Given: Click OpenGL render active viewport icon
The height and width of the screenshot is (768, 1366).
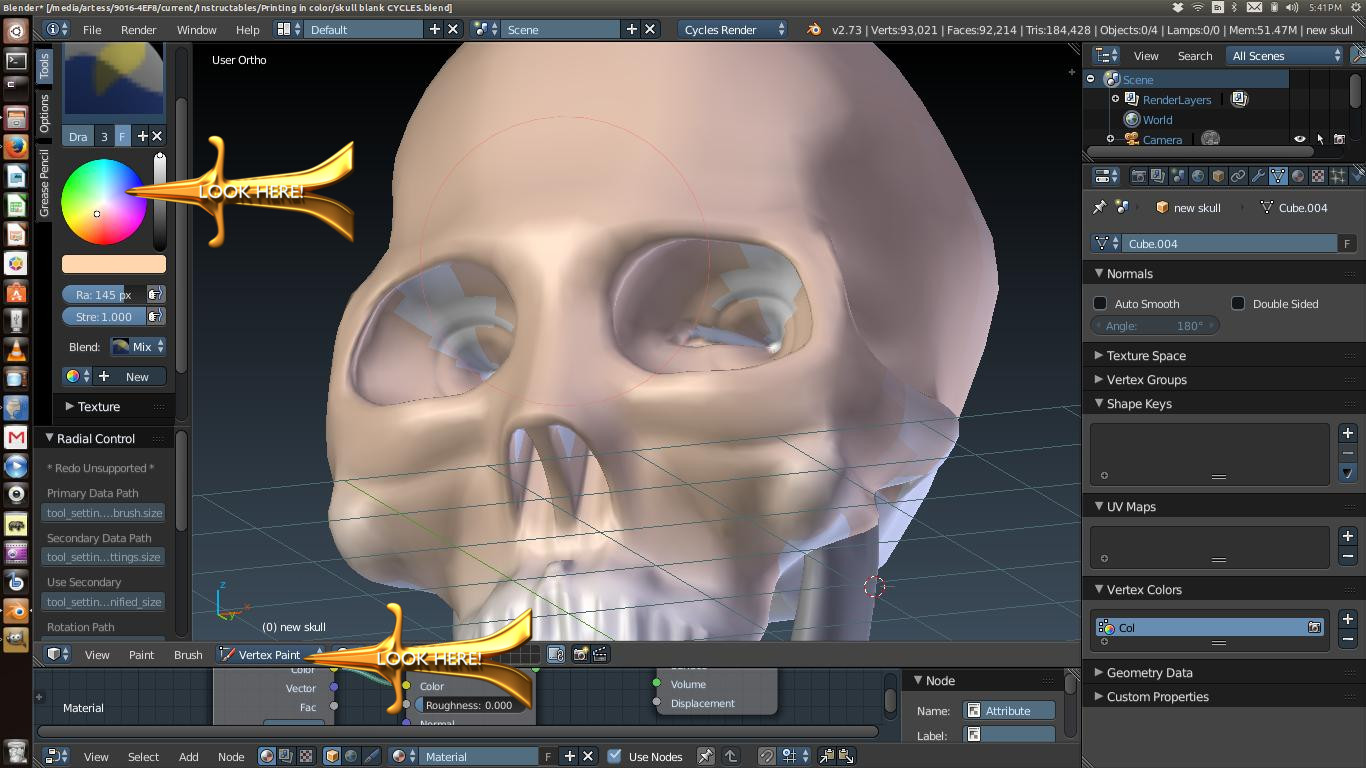Looking at the screenshot, I should coord(580,654).
